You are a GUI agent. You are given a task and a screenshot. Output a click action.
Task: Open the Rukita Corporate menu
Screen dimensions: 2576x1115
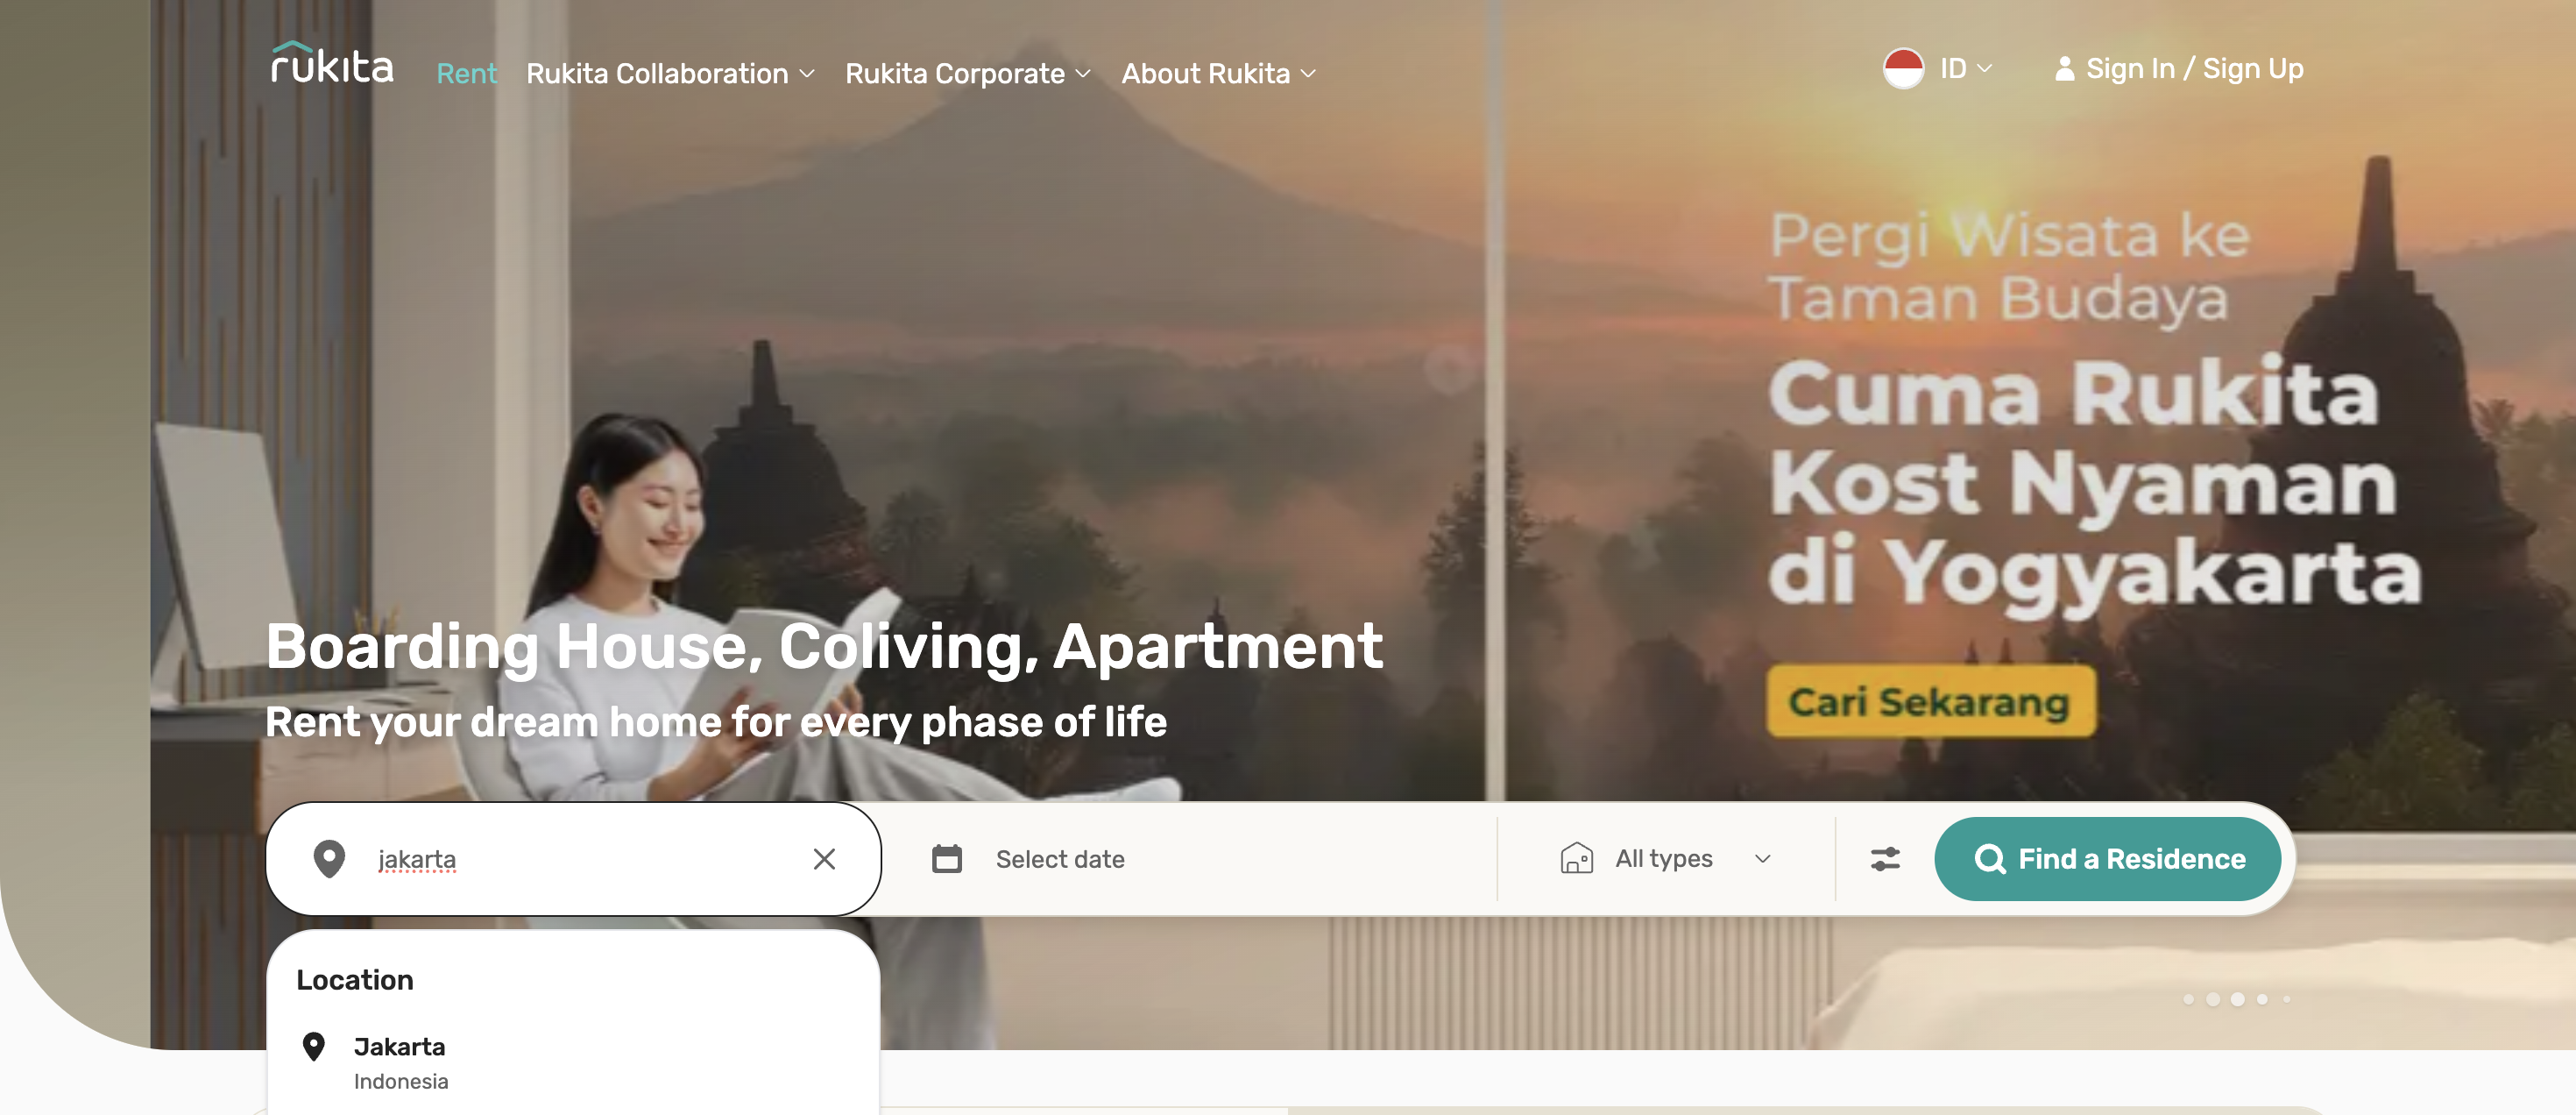click(x=967, y=74)
